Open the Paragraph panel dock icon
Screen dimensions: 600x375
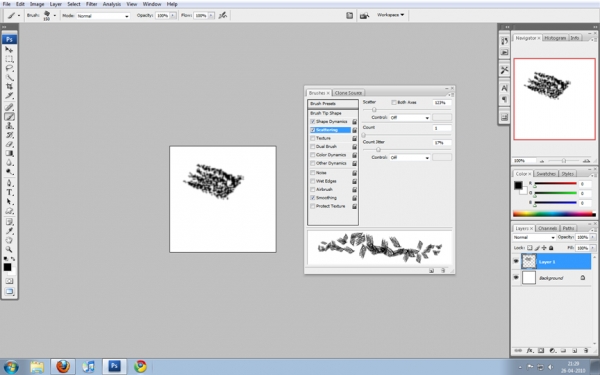pos(504,99)
